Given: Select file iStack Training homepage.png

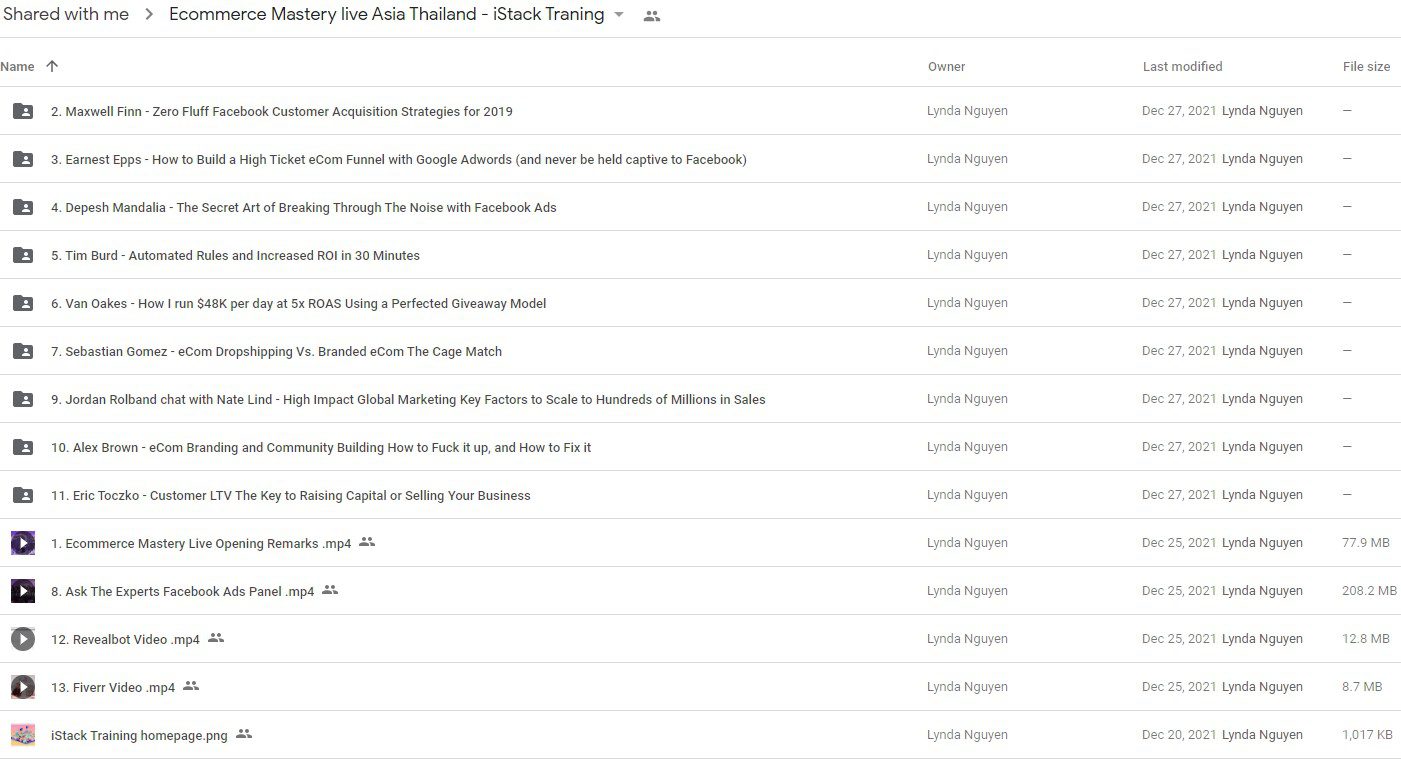Looking at the screenshot, I should point(139,736).
